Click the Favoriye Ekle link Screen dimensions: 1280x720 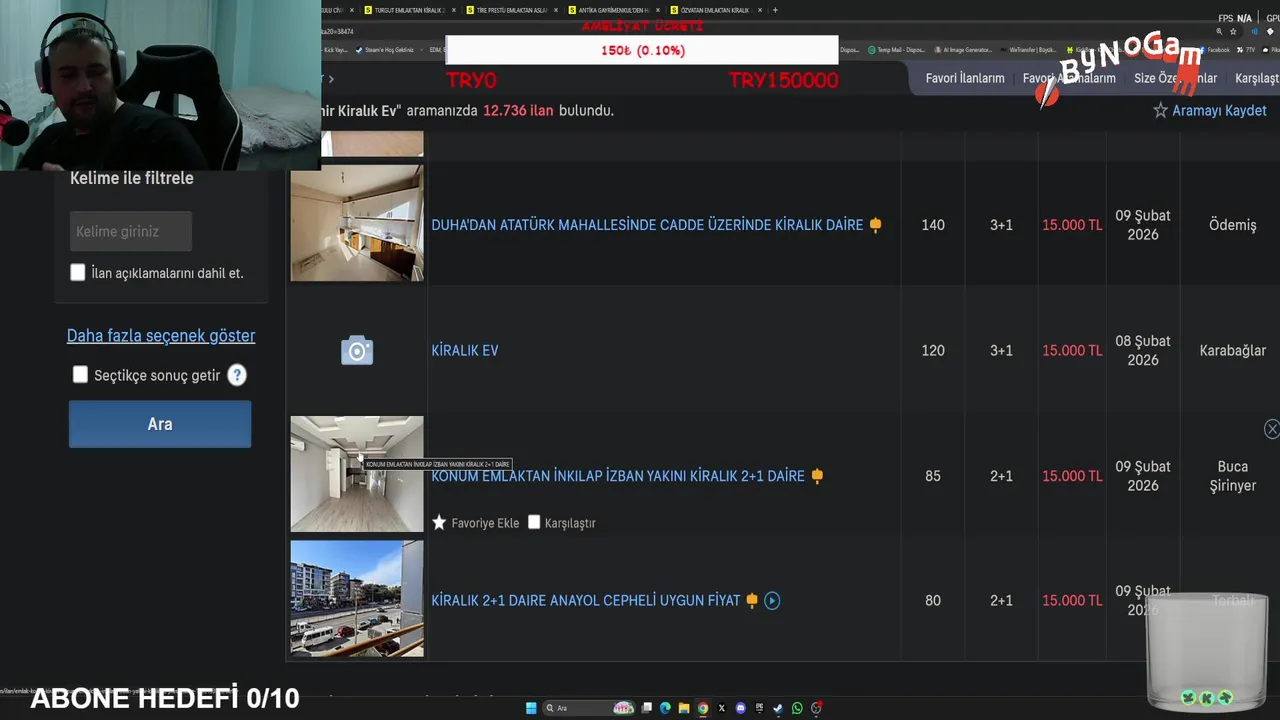coord(485,523)
